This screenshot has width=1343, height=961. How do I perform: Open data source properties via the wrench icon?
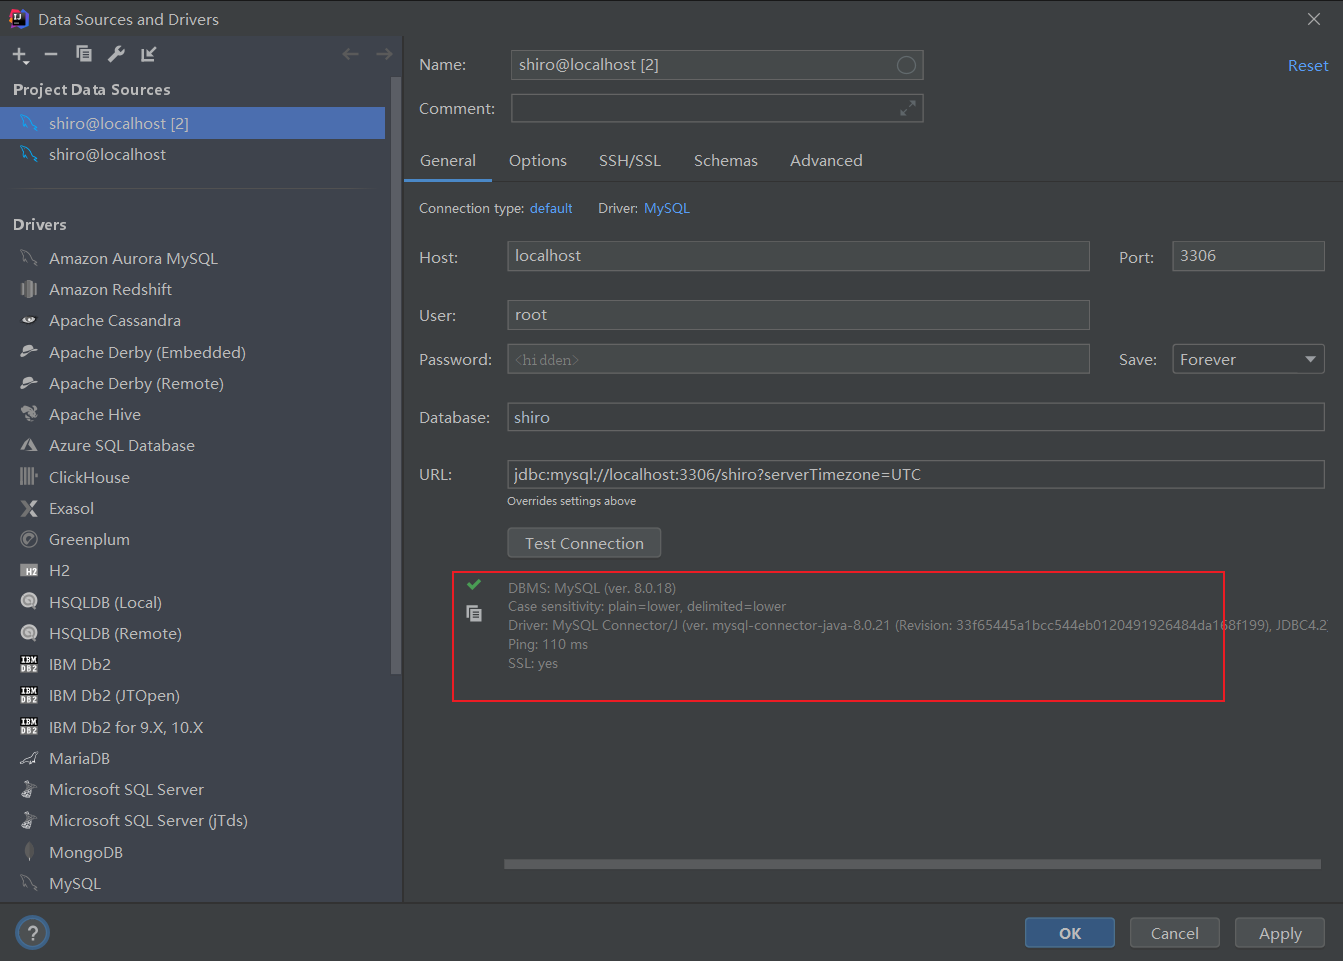click(x=116, y=54)
